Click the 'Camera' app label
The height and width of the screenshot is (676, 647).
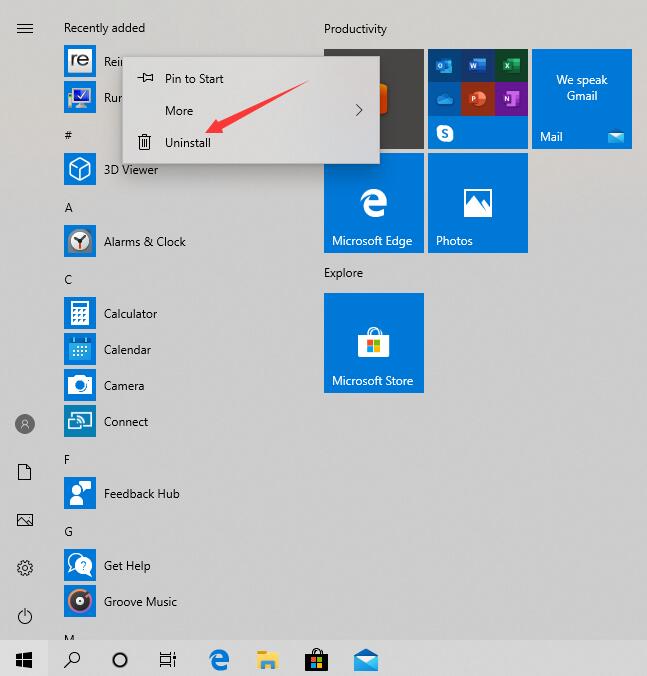(124, 385)
